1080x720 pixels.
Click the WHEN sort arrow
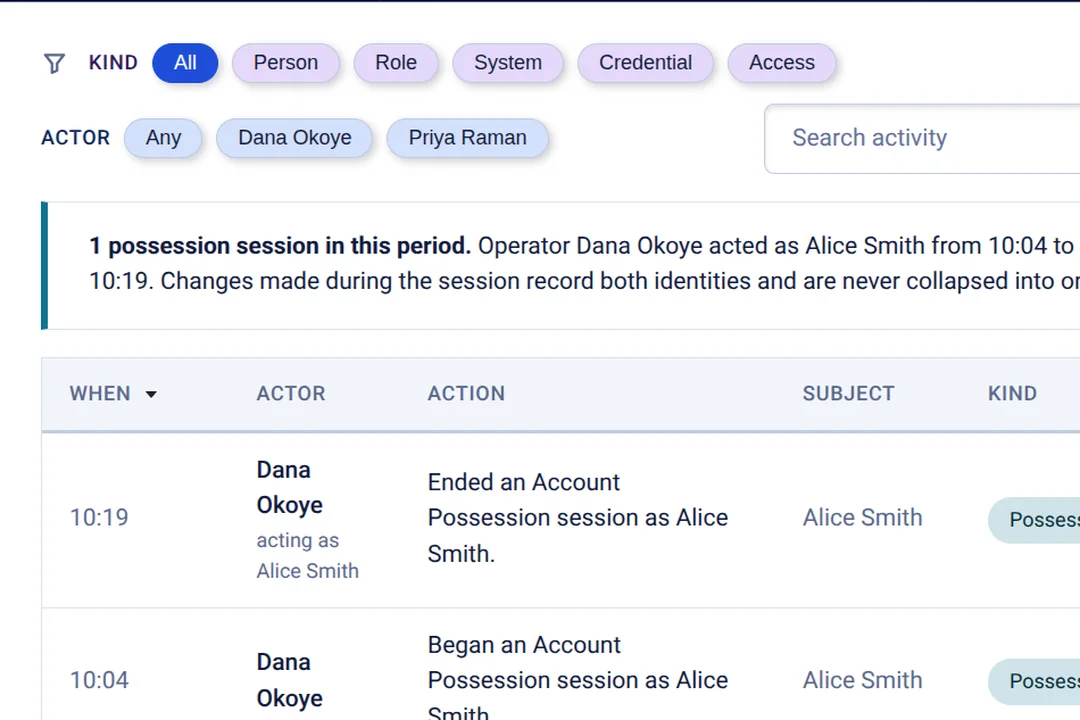tap(151, 394)
